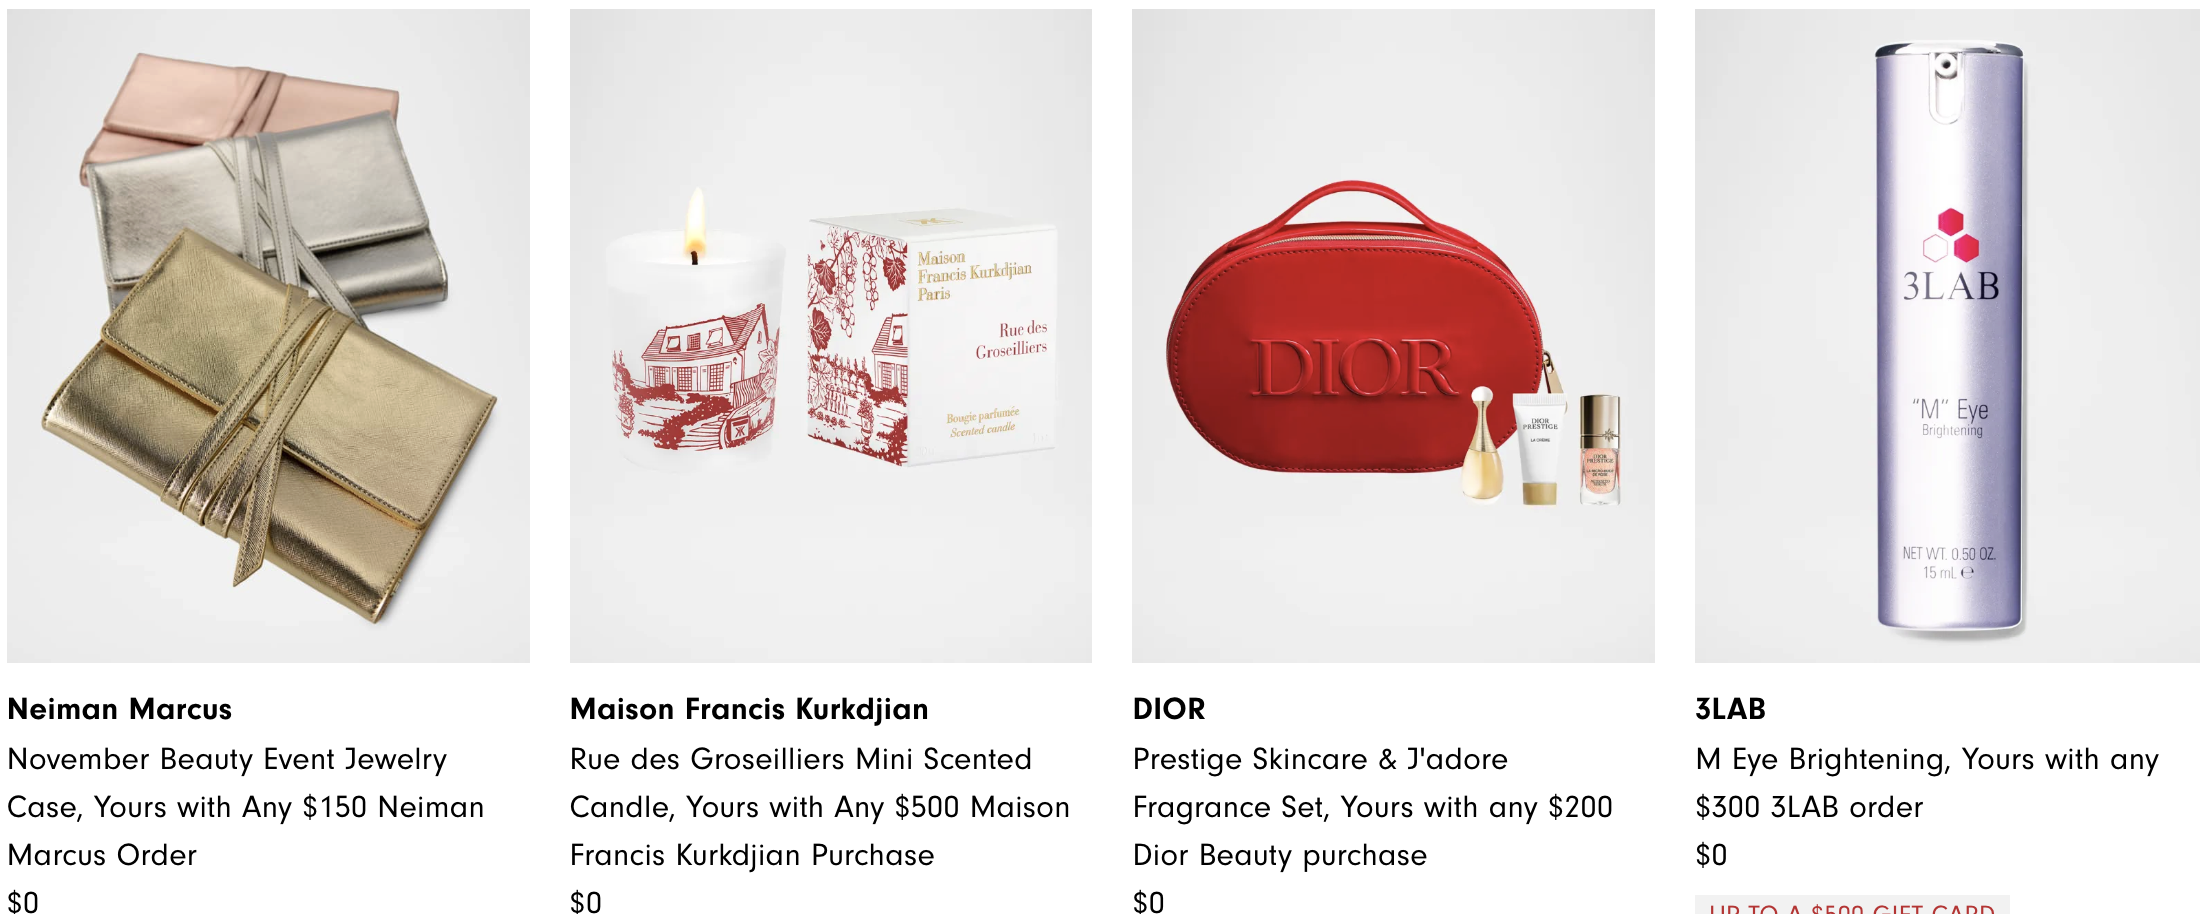
Task: Click the Up To A $500 Gift Card badge
Action: (x=1852, y=906)
